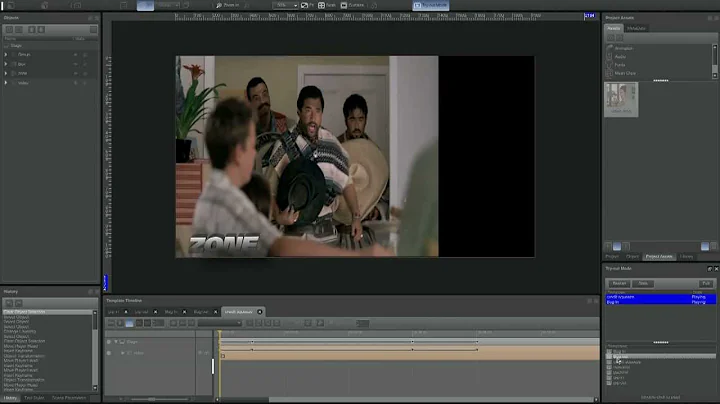Image resolution: width=720 pixels, height=404 pixels.
Task: Select the Animation assets folder
Action: (624, 48)
